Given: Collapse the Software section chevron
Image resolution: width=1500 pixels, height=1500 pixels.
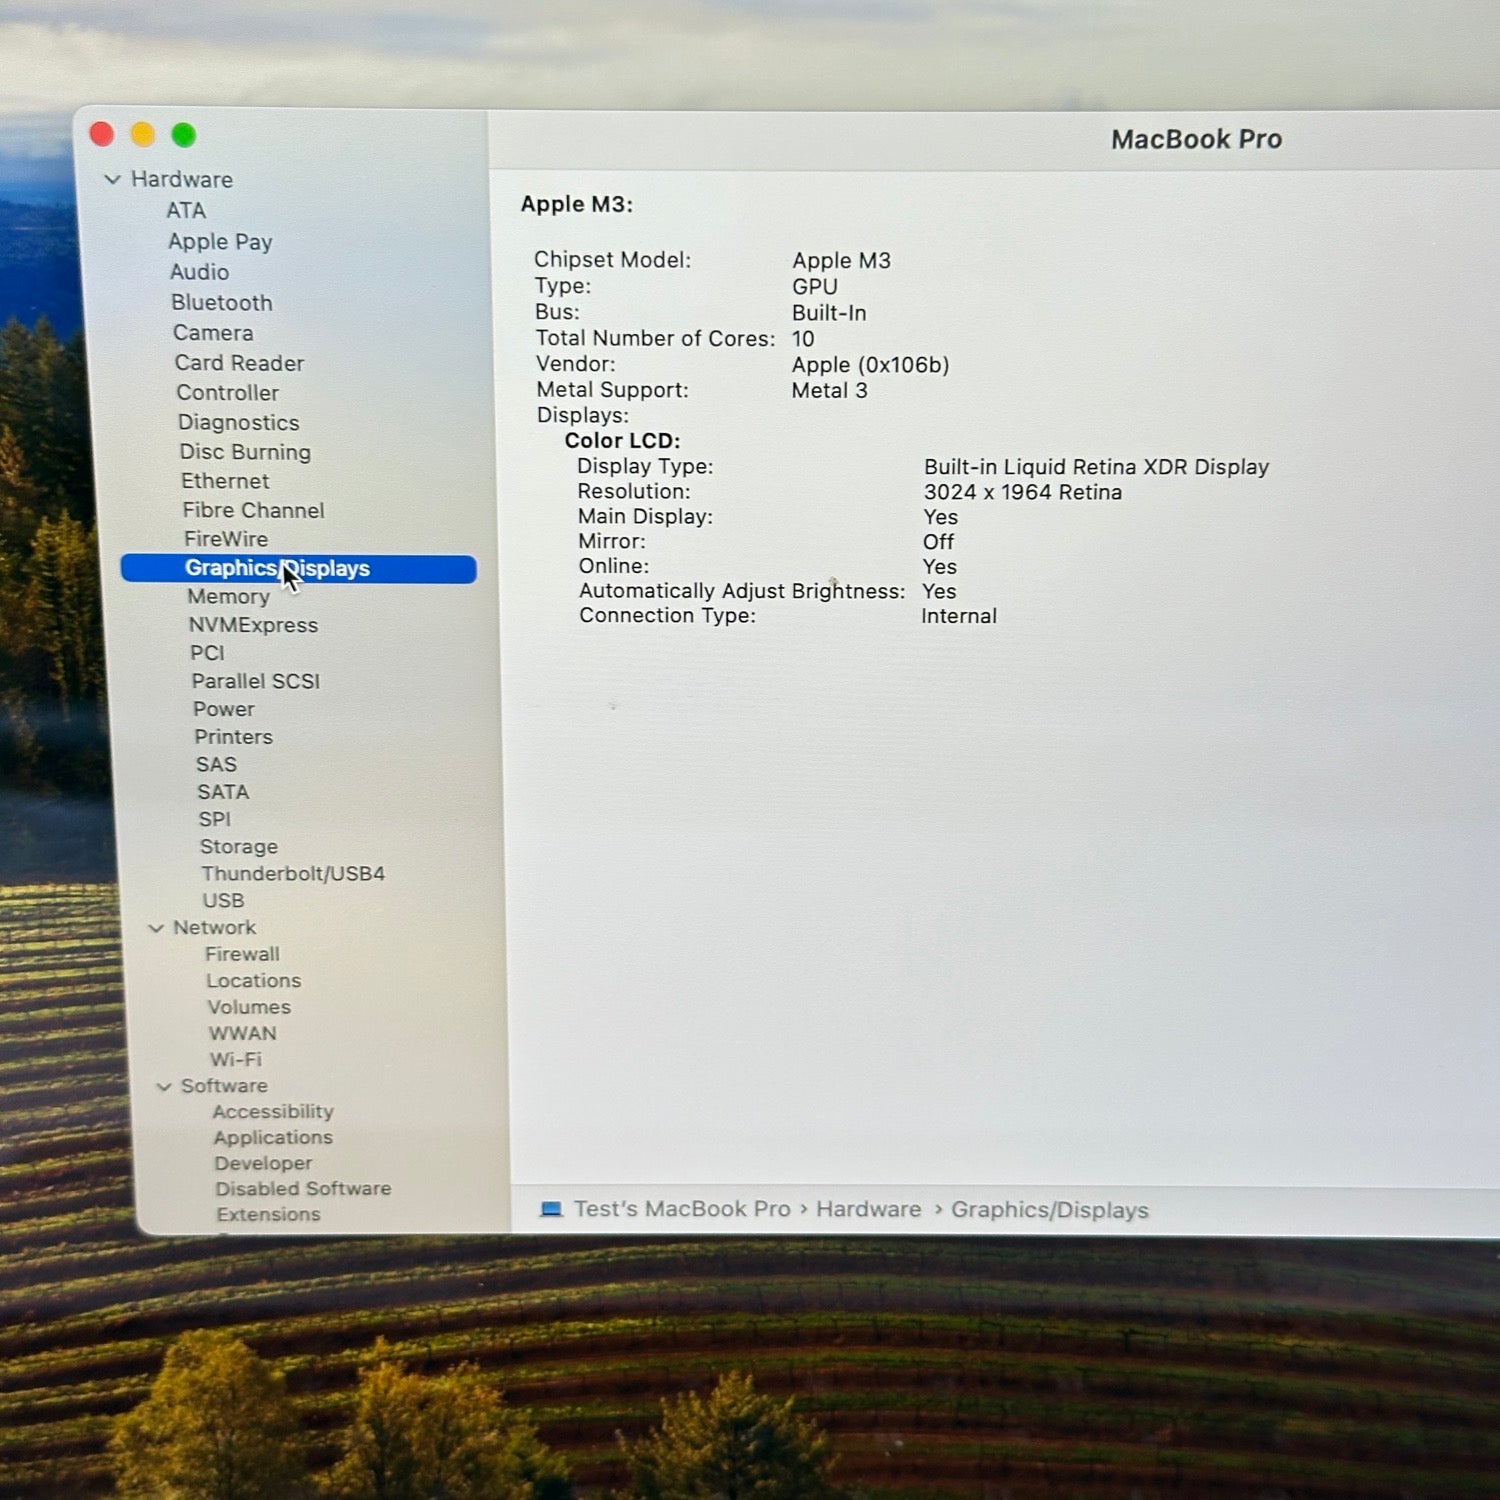Looking at the screenshot, I should point(164,1087).
